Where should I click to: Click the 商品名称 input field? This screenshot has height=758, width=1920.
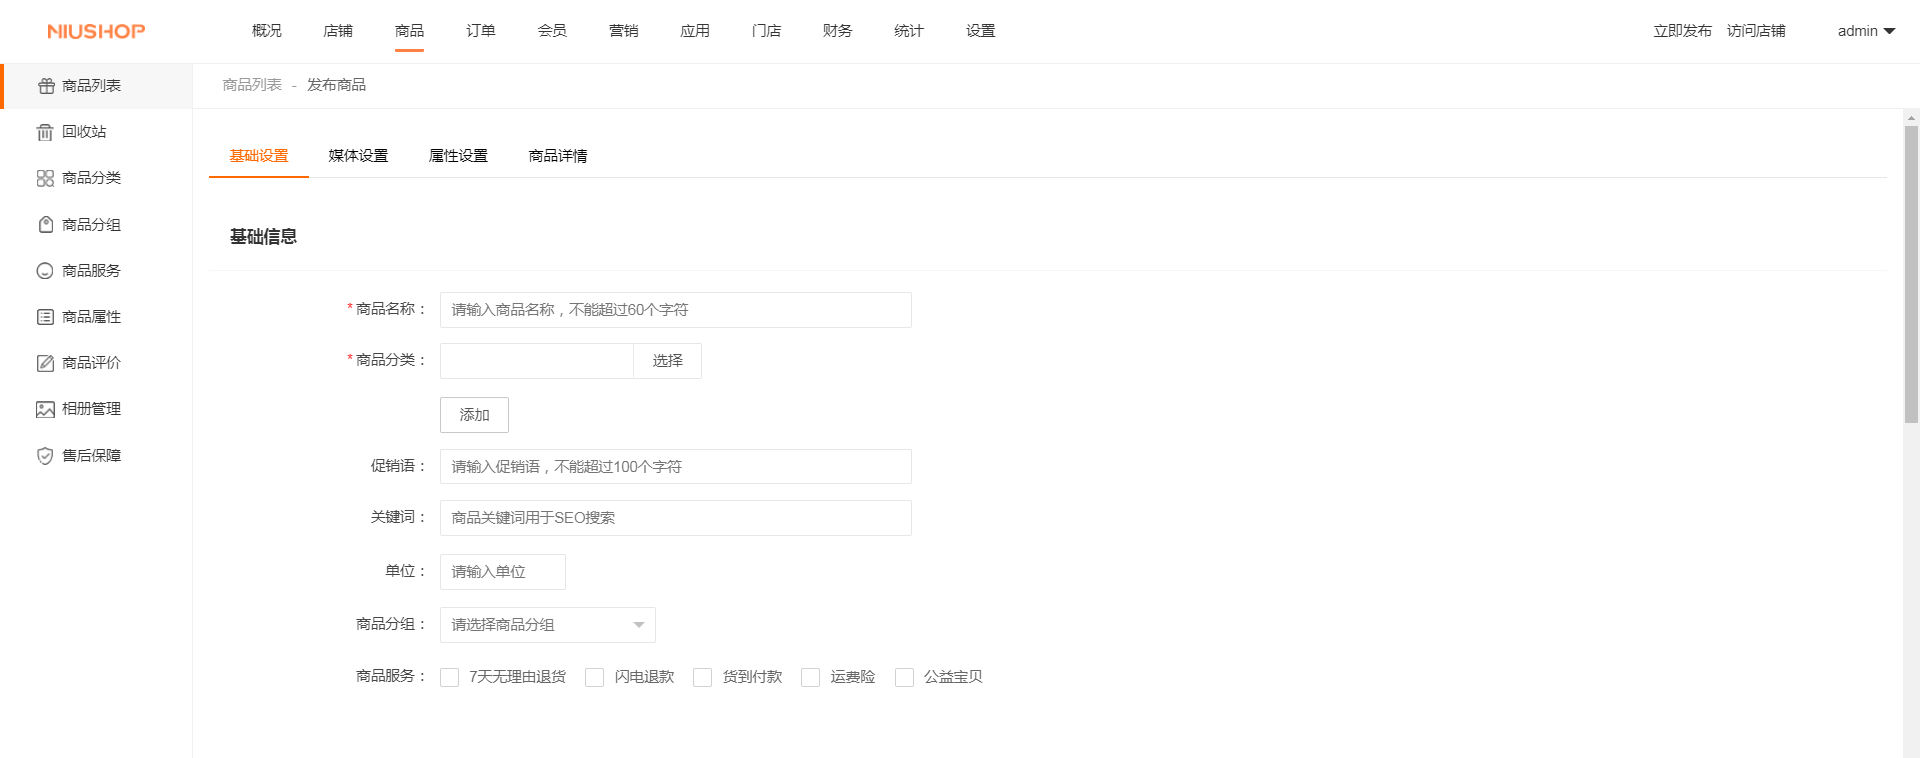point(676,310)
